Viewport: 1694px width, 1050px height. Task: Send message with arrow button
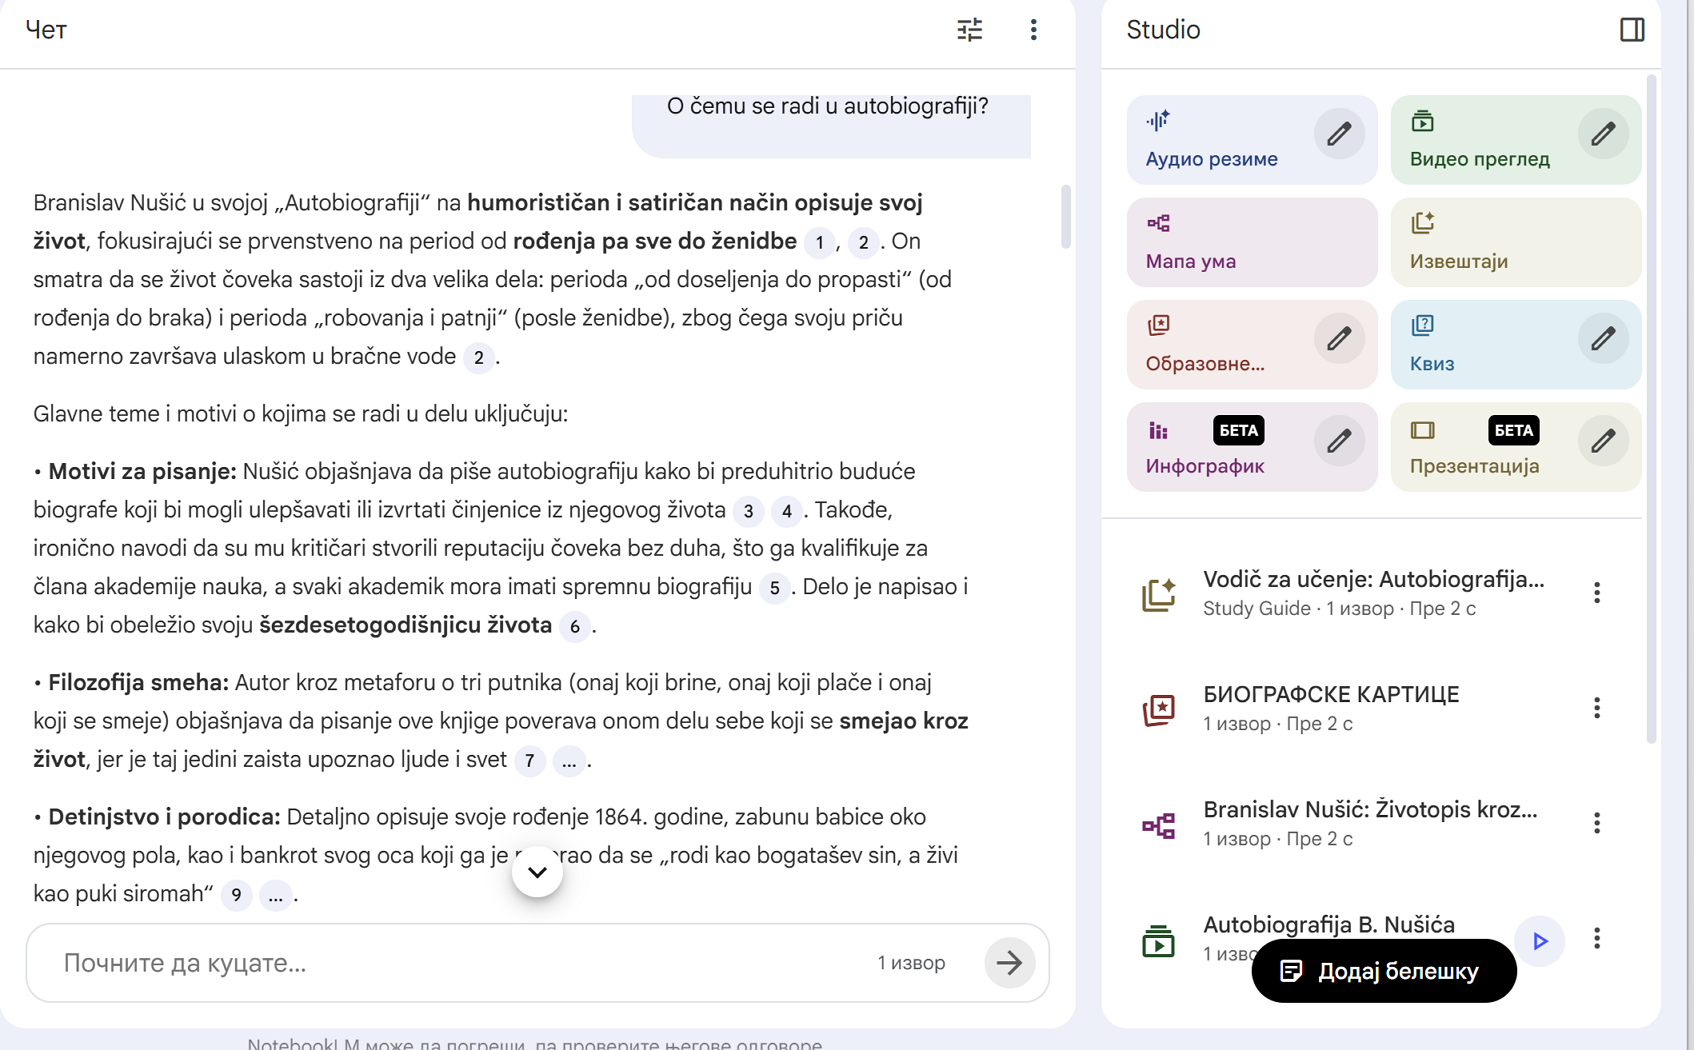click(1009, 963)
